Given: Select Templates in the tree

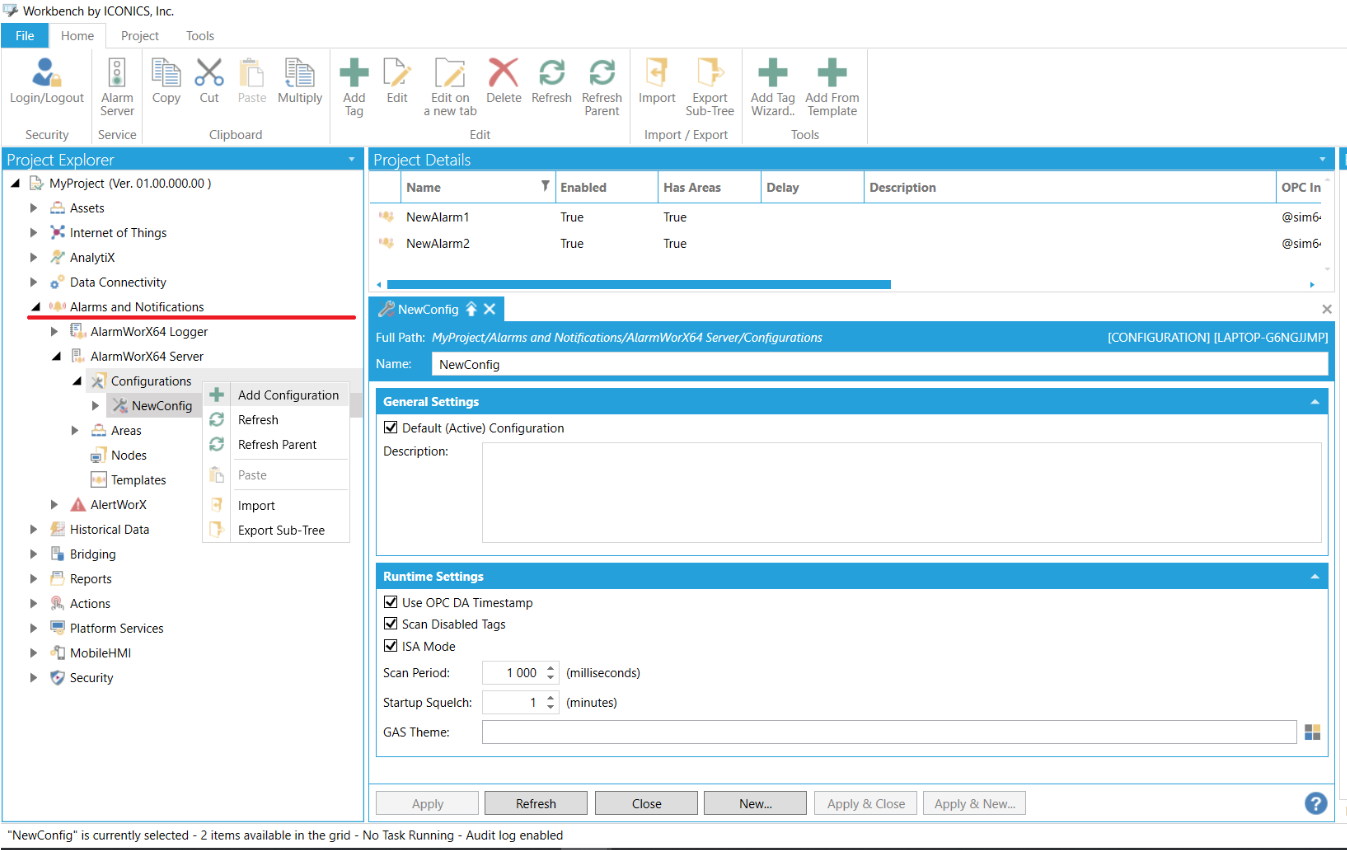Looking at the screenshot, I should (138, 480).
